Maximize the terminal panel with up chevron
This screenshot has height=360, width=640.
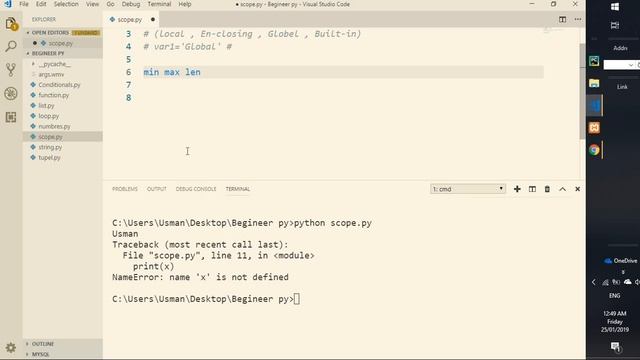pyautogui.click(x=562, y=189)
